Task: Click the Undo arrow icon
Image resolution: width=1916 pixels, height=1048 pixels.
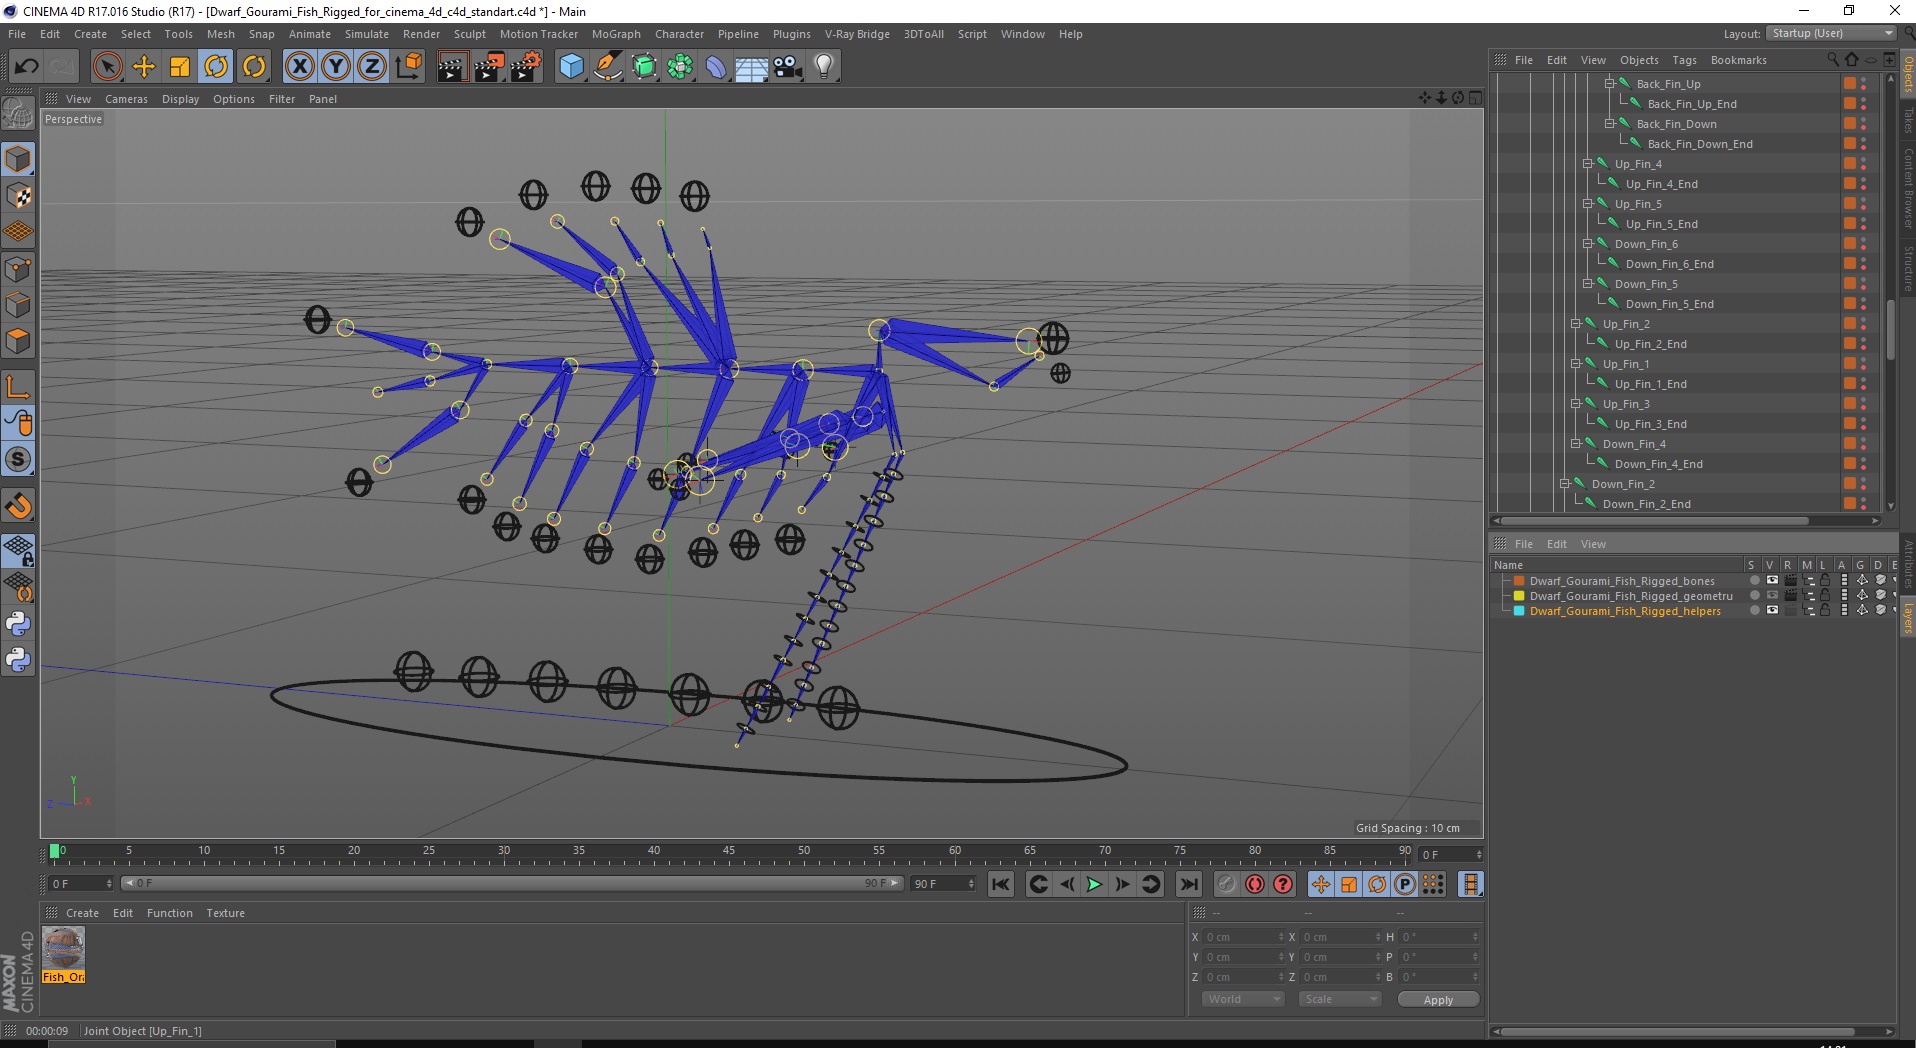Action: click(x=26, y=67)
